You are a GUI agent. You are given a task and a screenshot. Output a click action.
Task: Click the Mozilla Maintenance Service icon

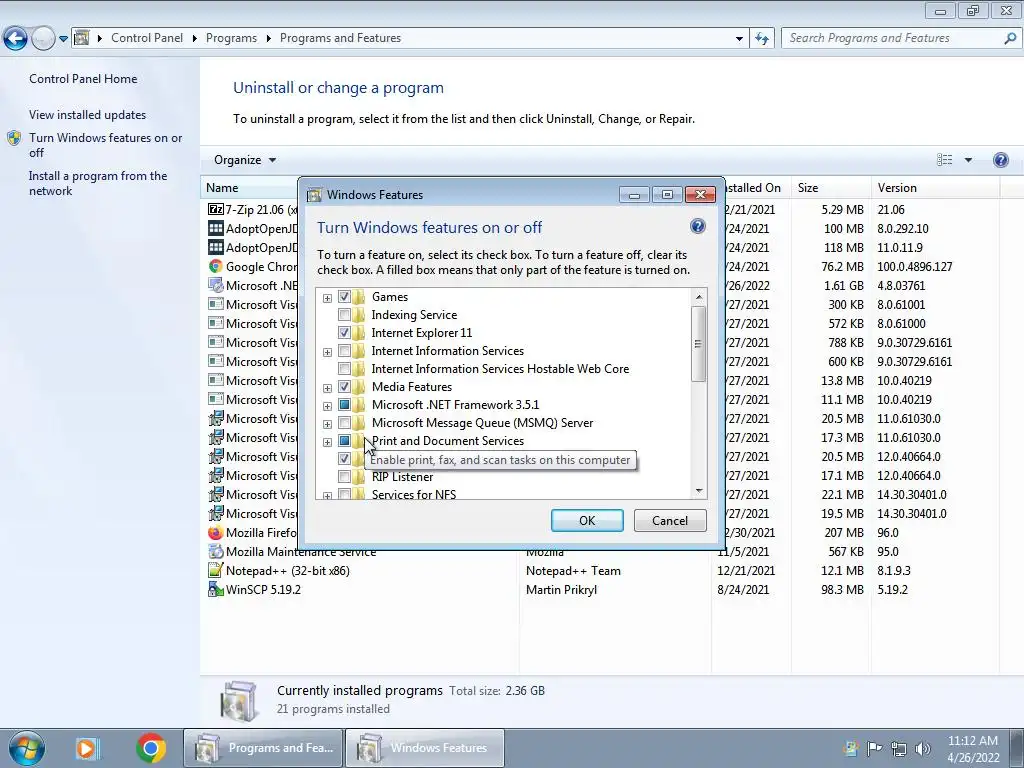coord(216,552)
